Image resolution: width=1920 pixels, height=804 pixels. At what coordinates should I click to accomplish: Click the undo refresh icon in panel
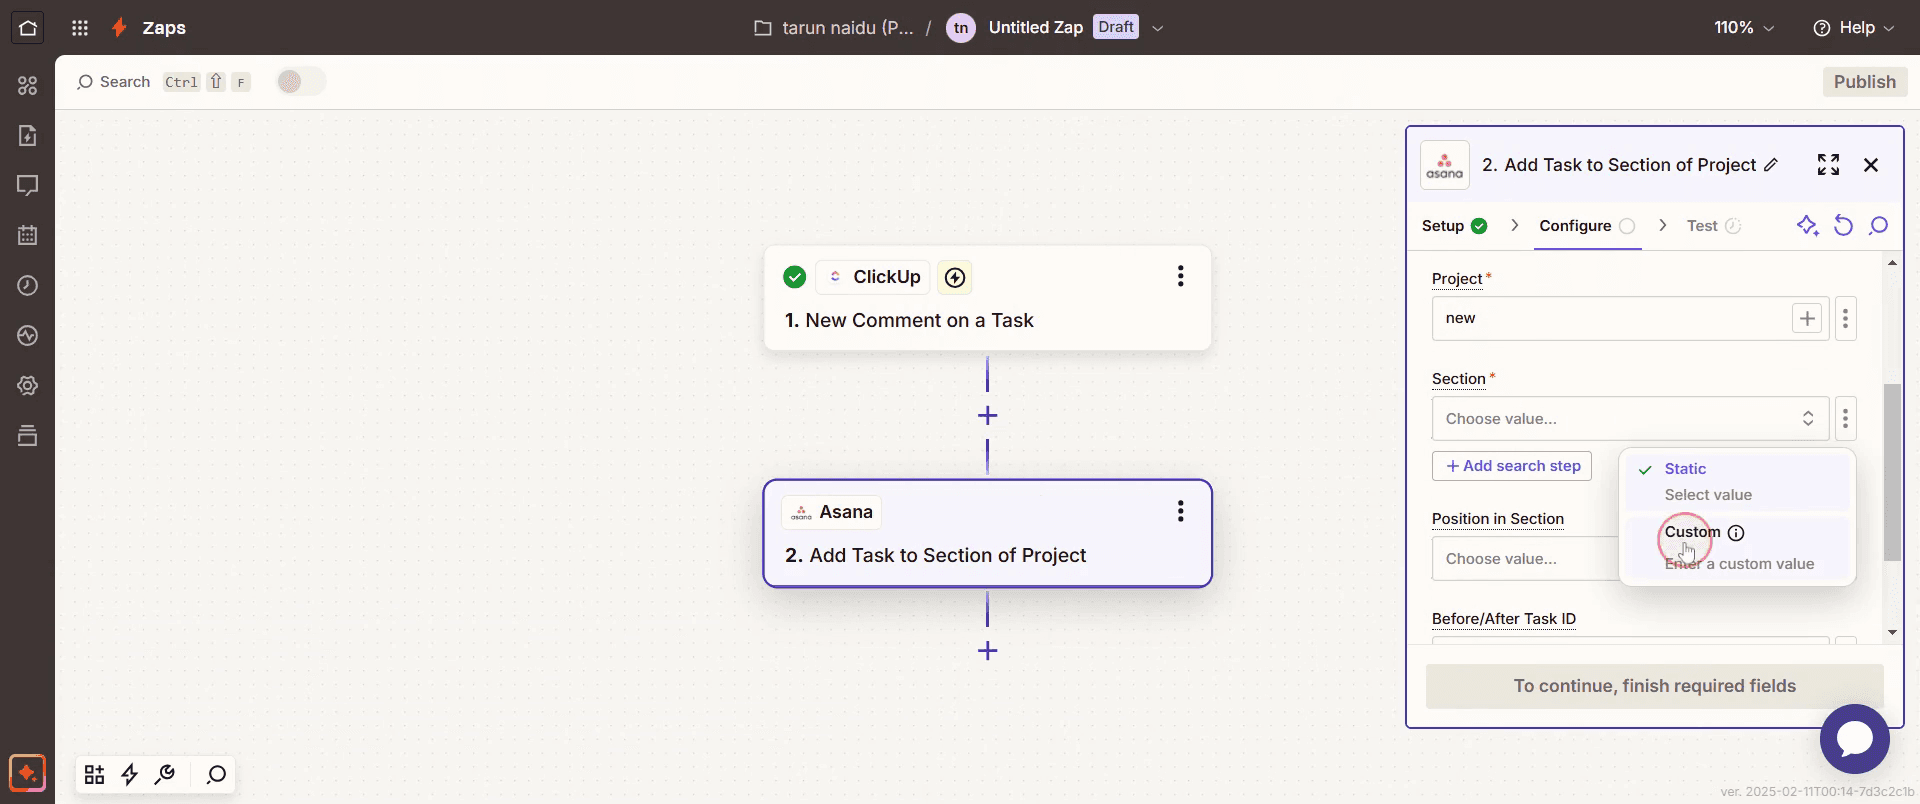[x=1843, y=226]
